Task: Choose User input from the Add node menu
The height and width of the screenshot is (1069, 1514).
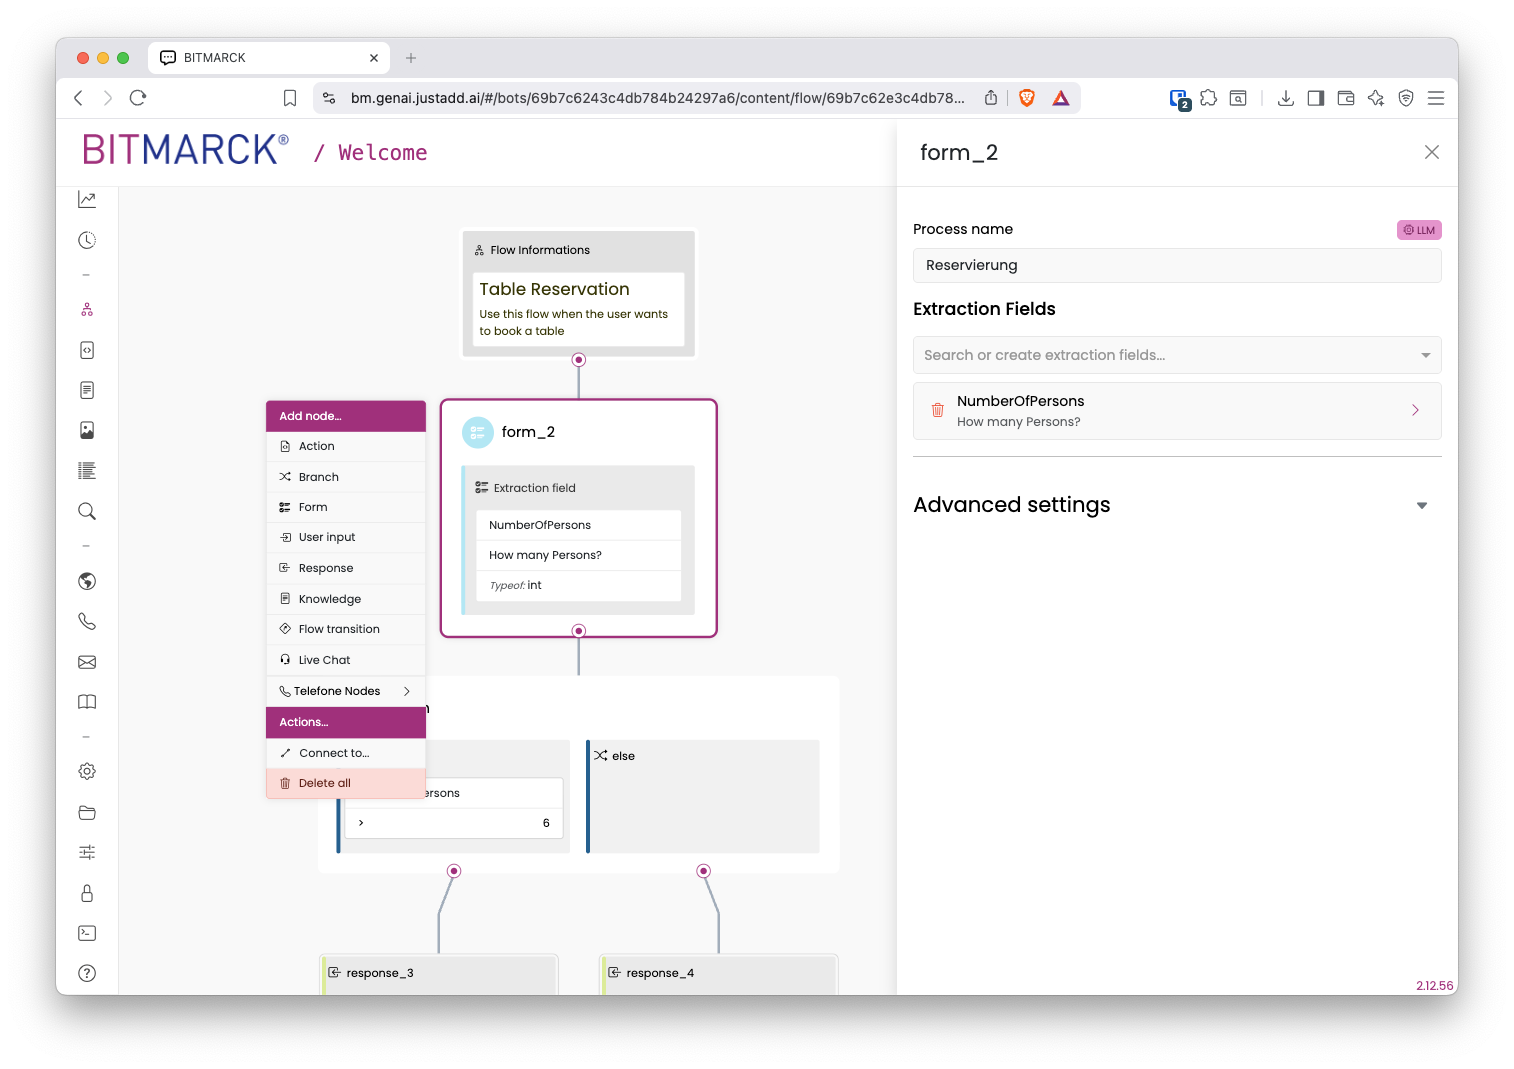Action: 346,537
